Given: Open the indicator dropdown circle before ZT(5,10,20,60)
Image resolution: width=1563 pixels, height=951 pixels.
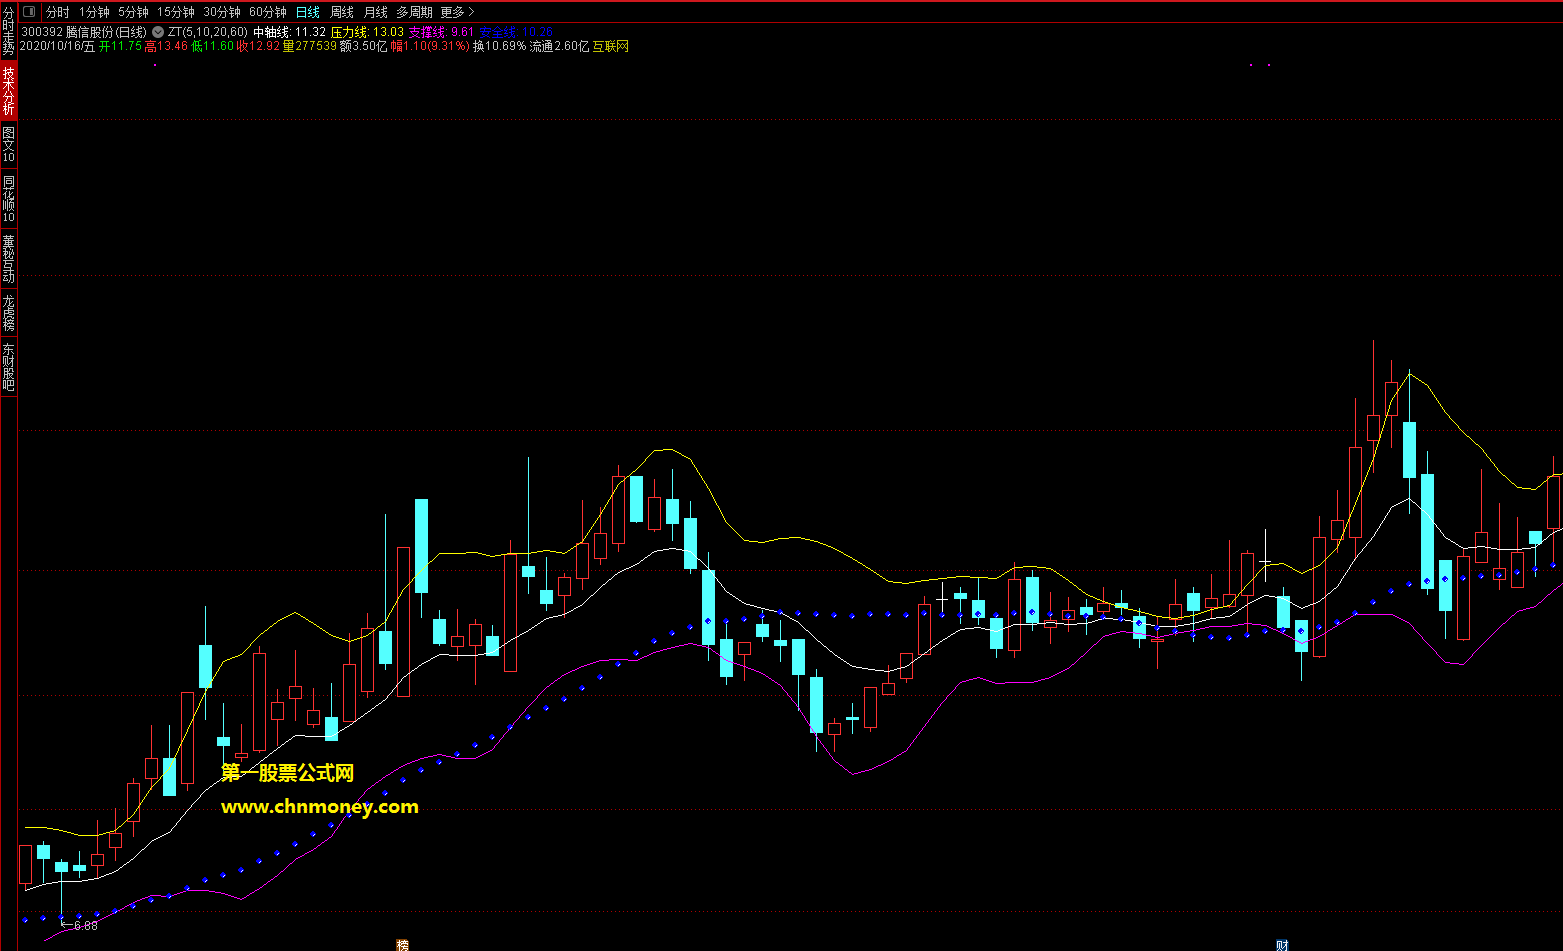Looking at the screenshot, I should (x=157, y=32).
